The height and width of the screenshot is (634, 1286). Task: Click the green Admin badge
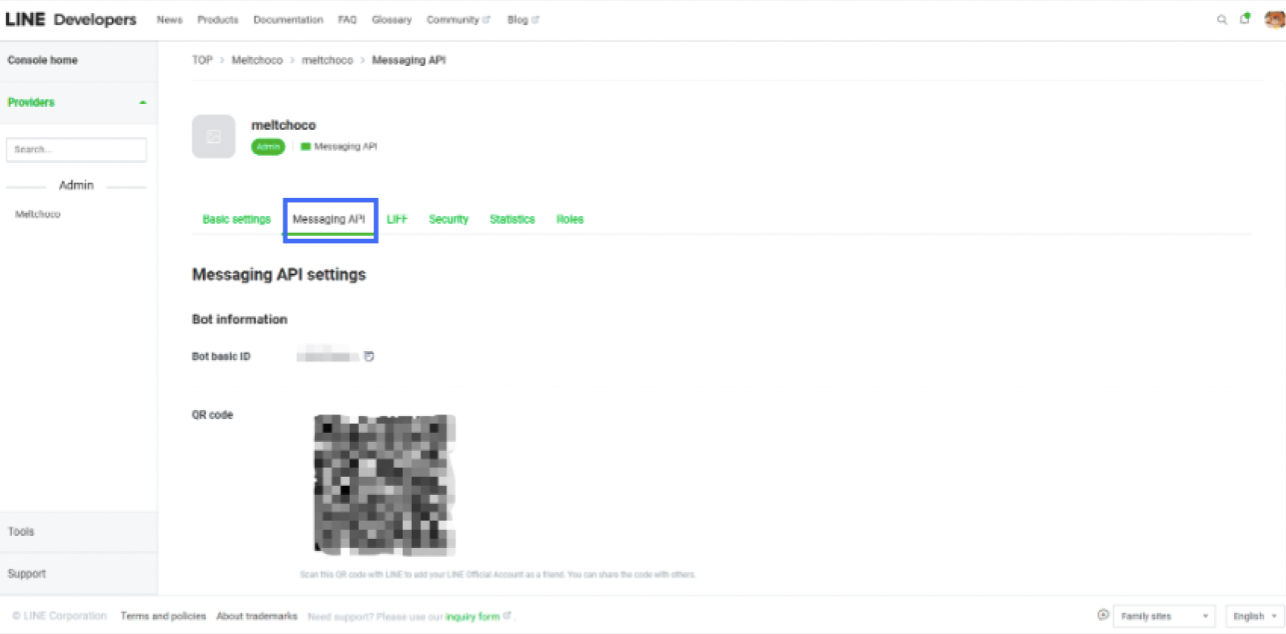pyautogui.click(x=267, y=146)
